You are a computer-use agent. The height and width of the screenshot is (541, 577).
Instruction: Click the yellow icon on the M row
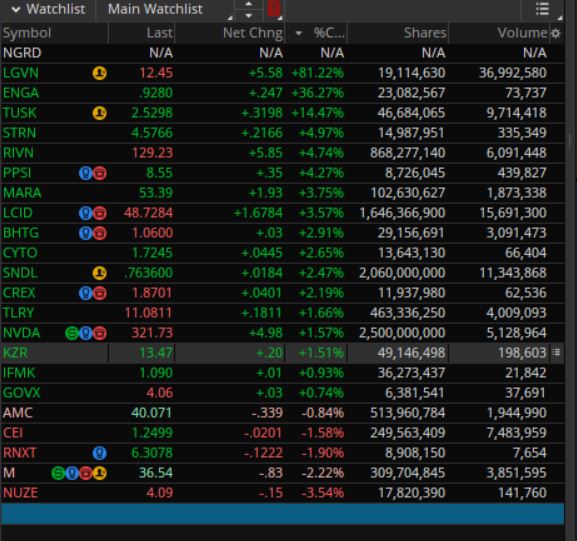point(100,473)
